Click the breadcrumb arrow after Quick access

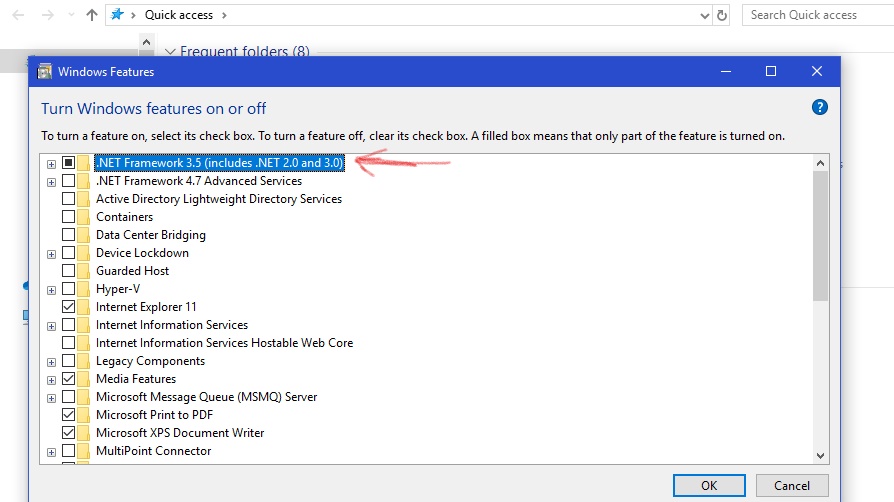click(x=224, y=15)
